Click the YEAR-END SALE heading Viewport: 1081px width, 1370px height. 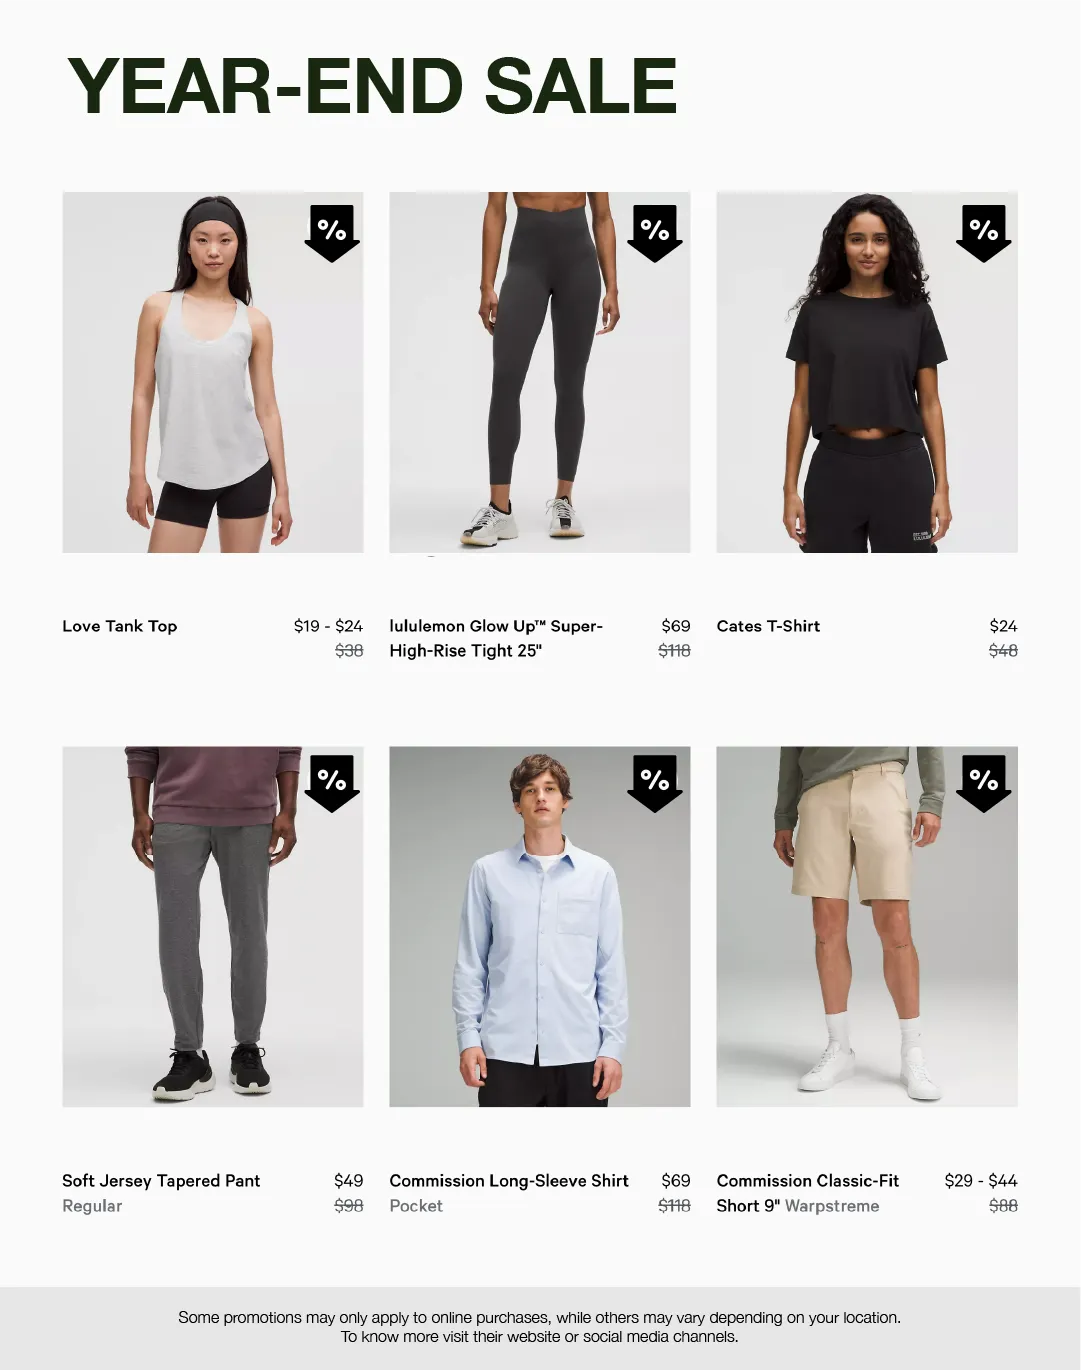[x=372, y=86]
